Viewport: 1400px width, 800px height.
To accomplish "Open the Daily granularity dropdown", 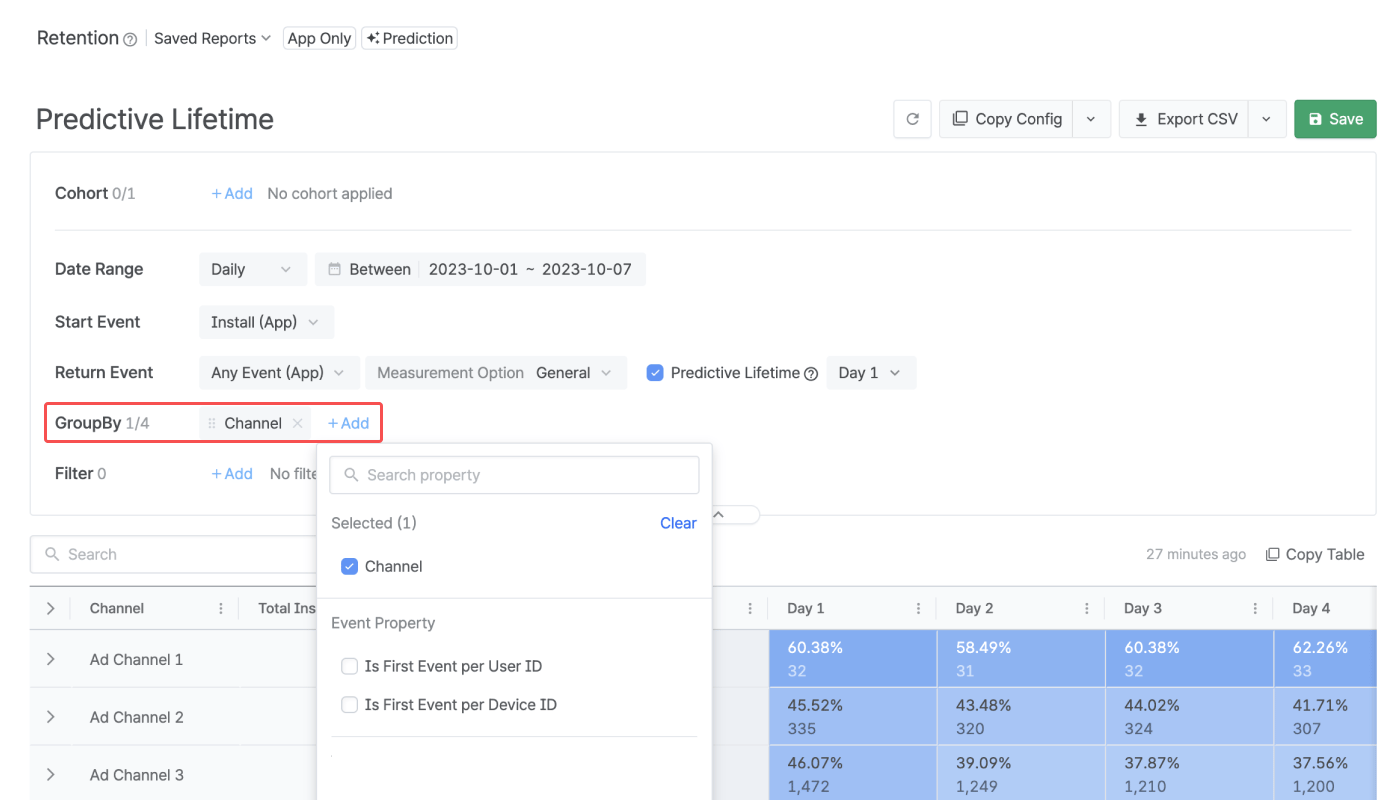I will (252, 269).
